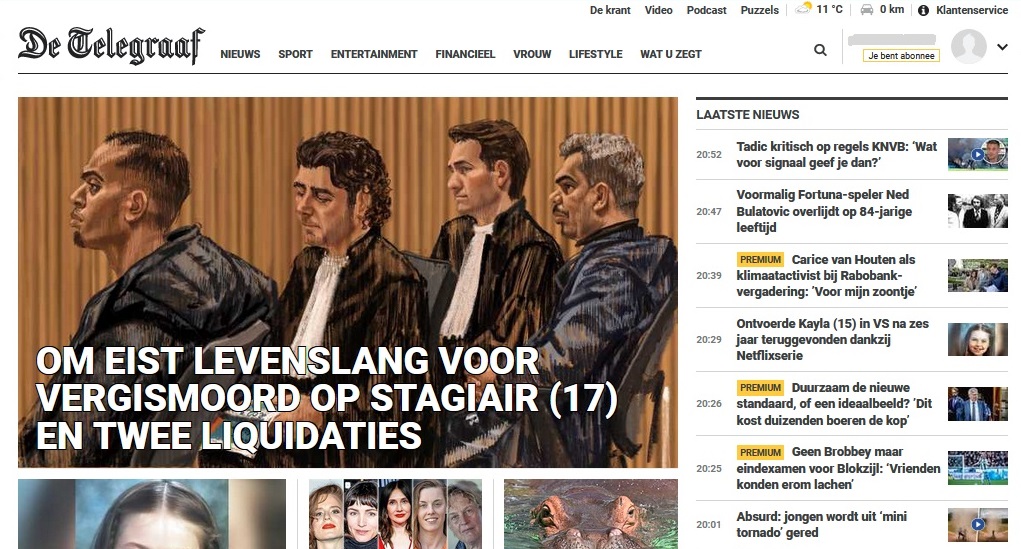The width and height of the screenshot is (1021, 549).
Task: Select the SPORT menu item
Action: [x=296, y=54]
